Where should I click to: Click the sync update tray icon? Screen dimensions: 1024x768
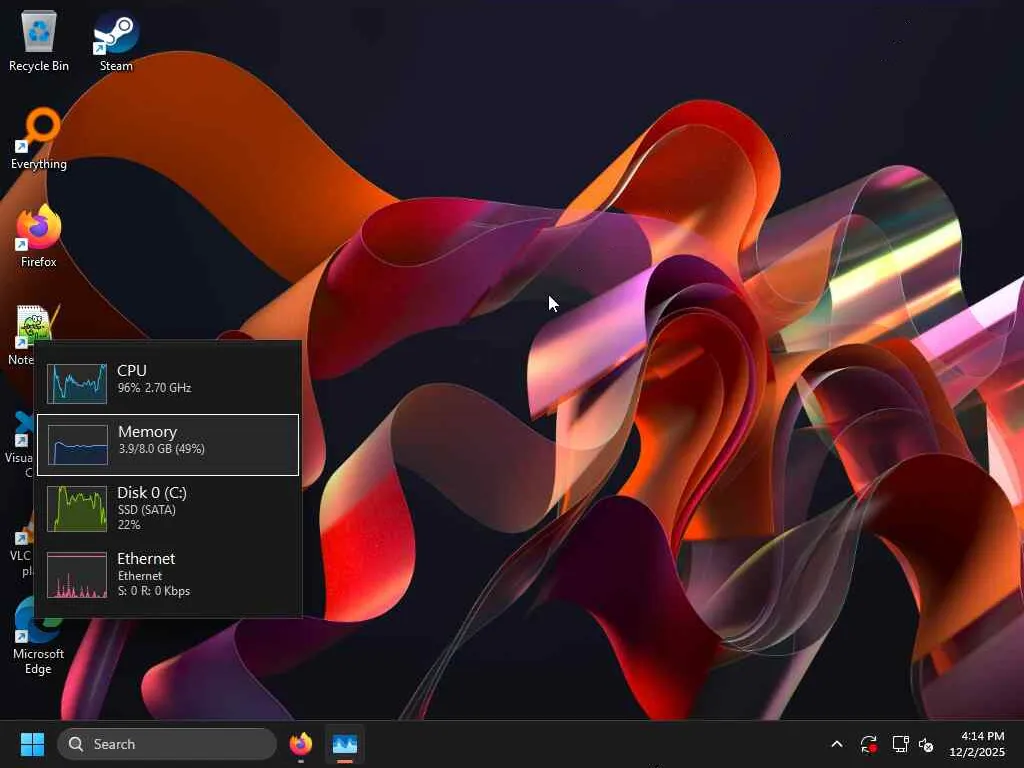pos(869,744)
